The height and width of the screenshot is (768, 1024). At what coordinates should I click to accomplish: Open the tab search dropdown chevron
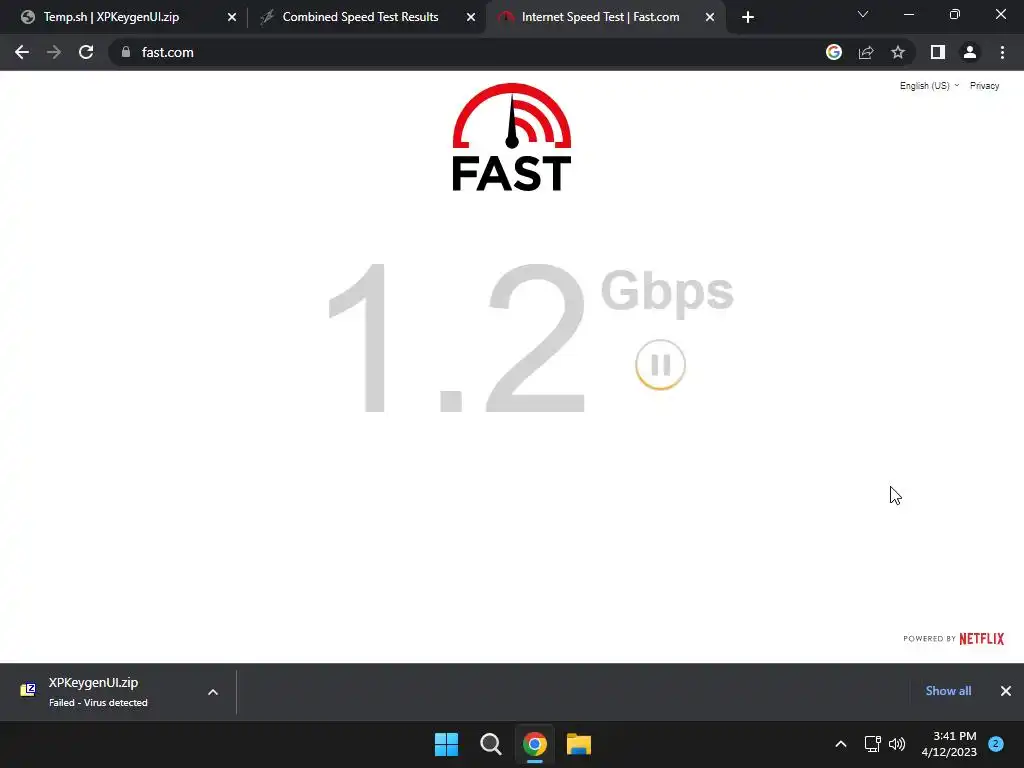tap(863, 14)
